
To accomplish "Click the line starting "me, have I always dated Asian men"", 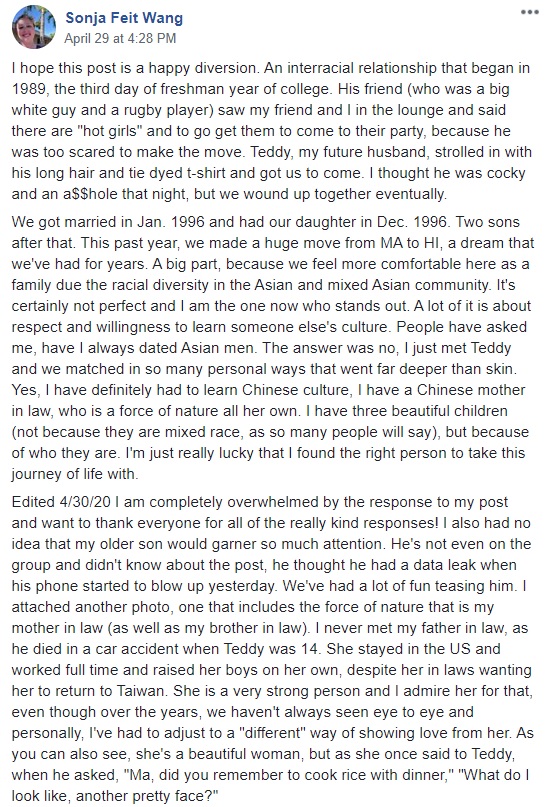I will click(261, 348).
